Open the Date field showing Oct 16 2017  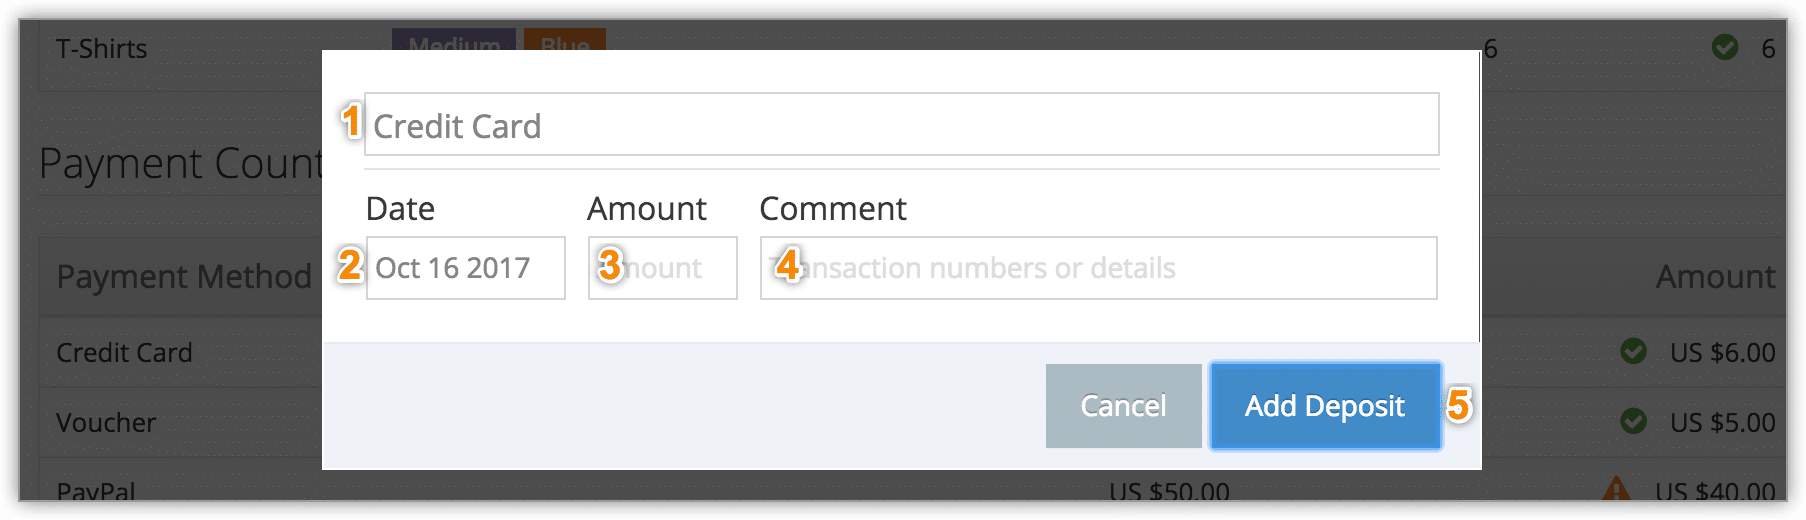click(465, 268)
